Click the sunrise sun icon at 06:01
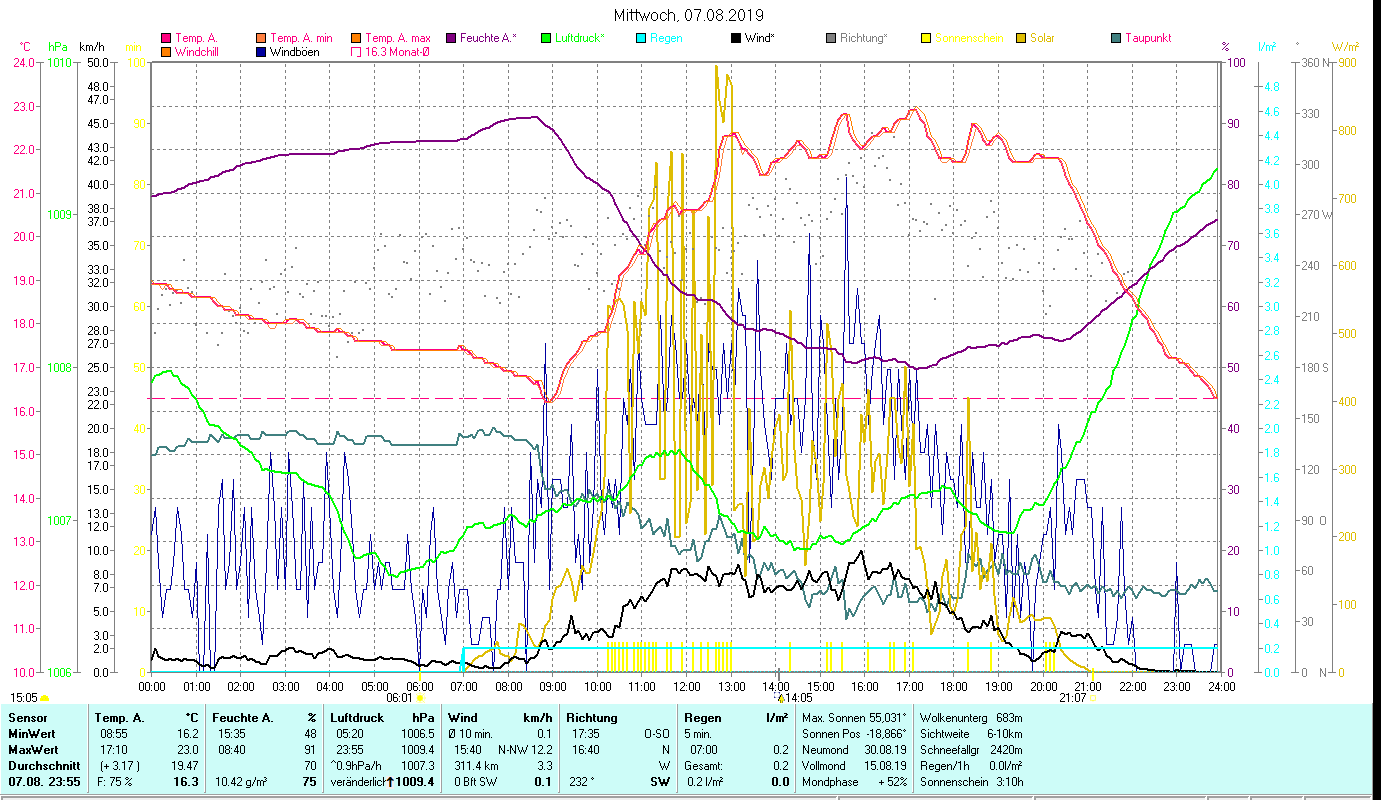1381x800 pixels. tap(420, 698)
